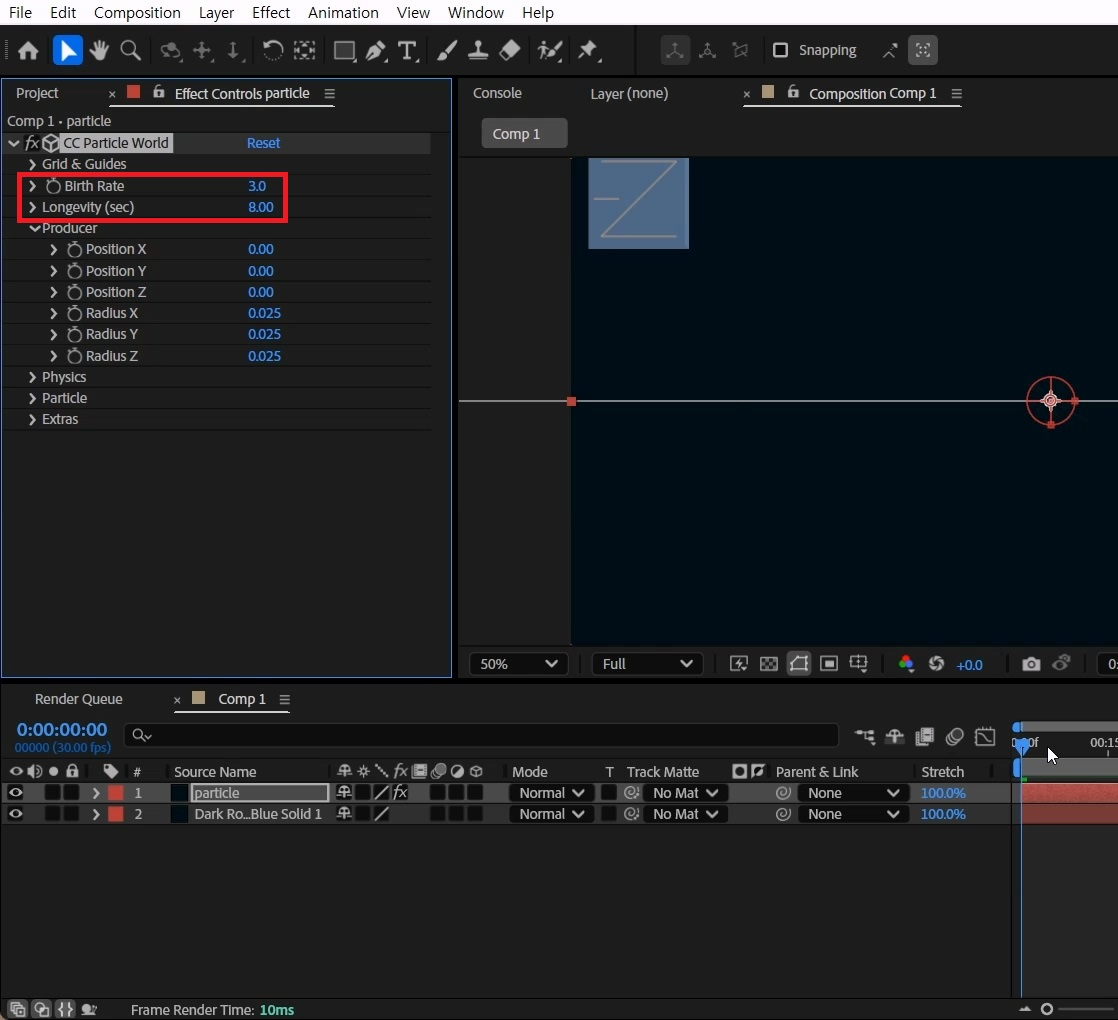Click the timeline zoom slider
This screenshot has height=1020, width=1118.
tap(1046, 1009)
